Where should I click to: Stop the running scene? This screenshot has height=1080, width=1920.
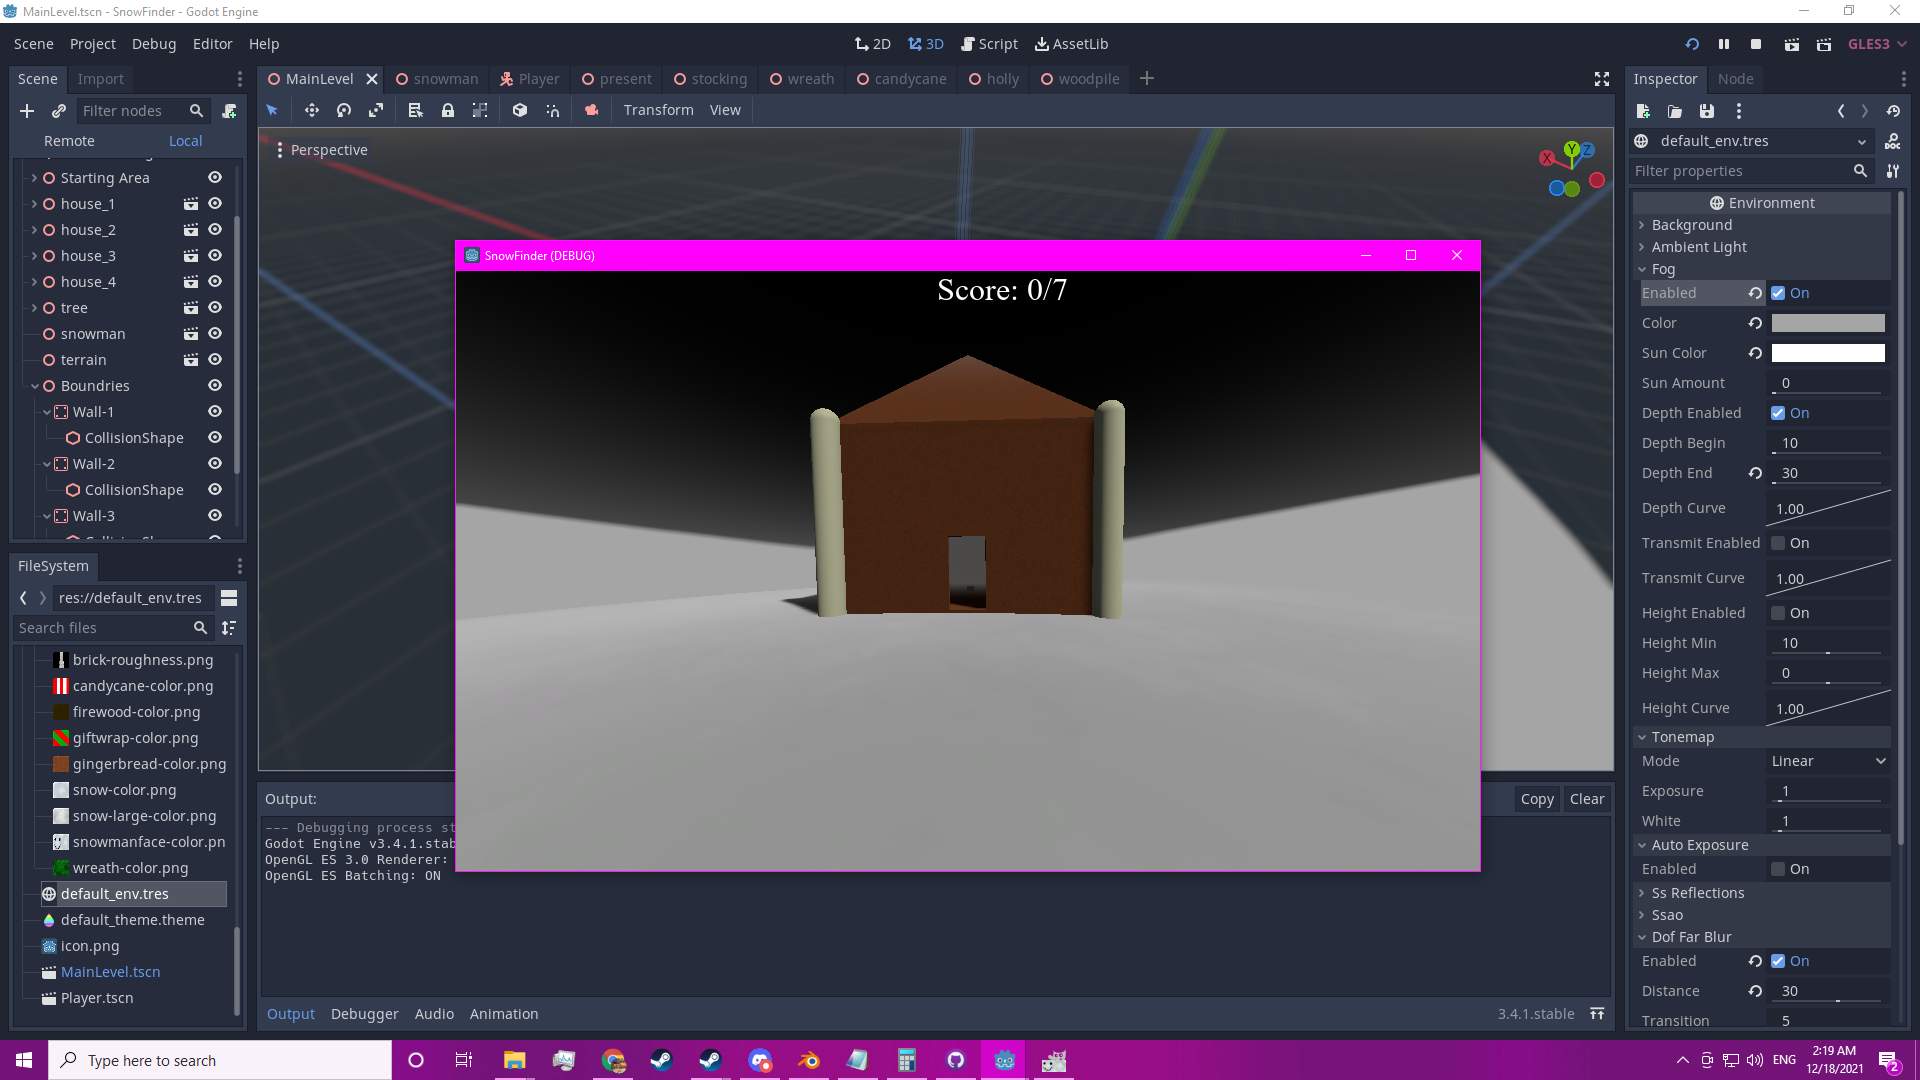pos(1756,44)
